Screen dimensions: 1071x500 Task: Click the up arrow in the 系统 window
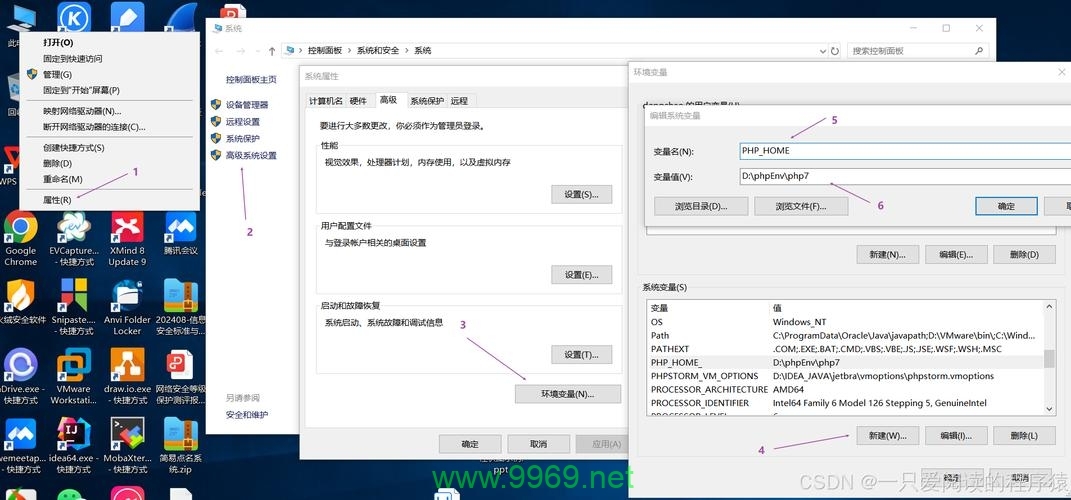click(x=272, y=51)
